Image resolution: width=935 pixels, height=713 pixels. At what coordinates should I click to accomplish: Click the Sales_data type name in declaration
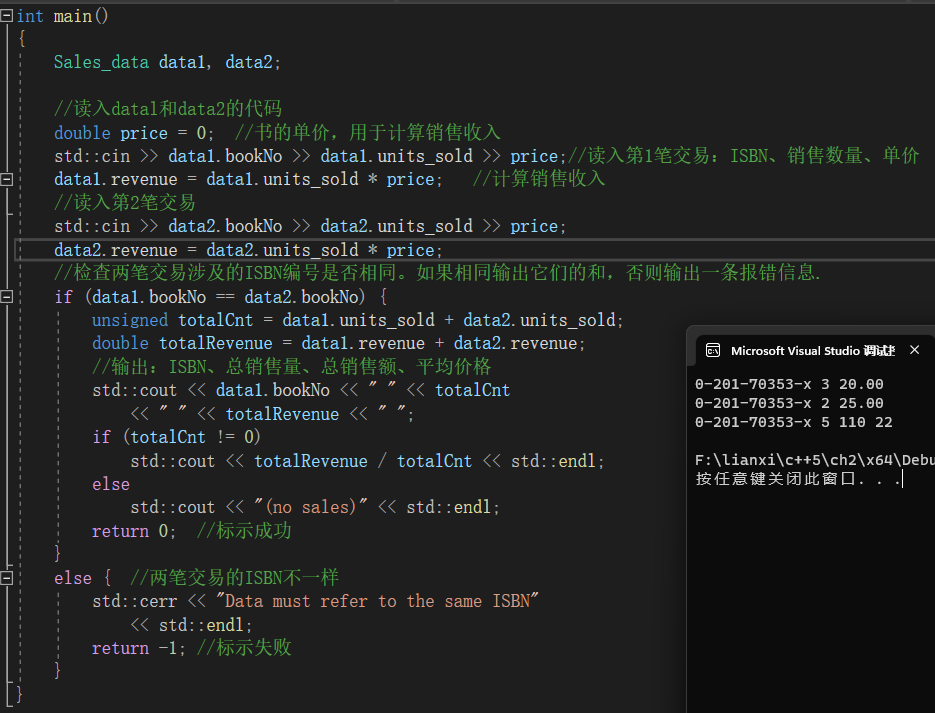pos(101,62)
